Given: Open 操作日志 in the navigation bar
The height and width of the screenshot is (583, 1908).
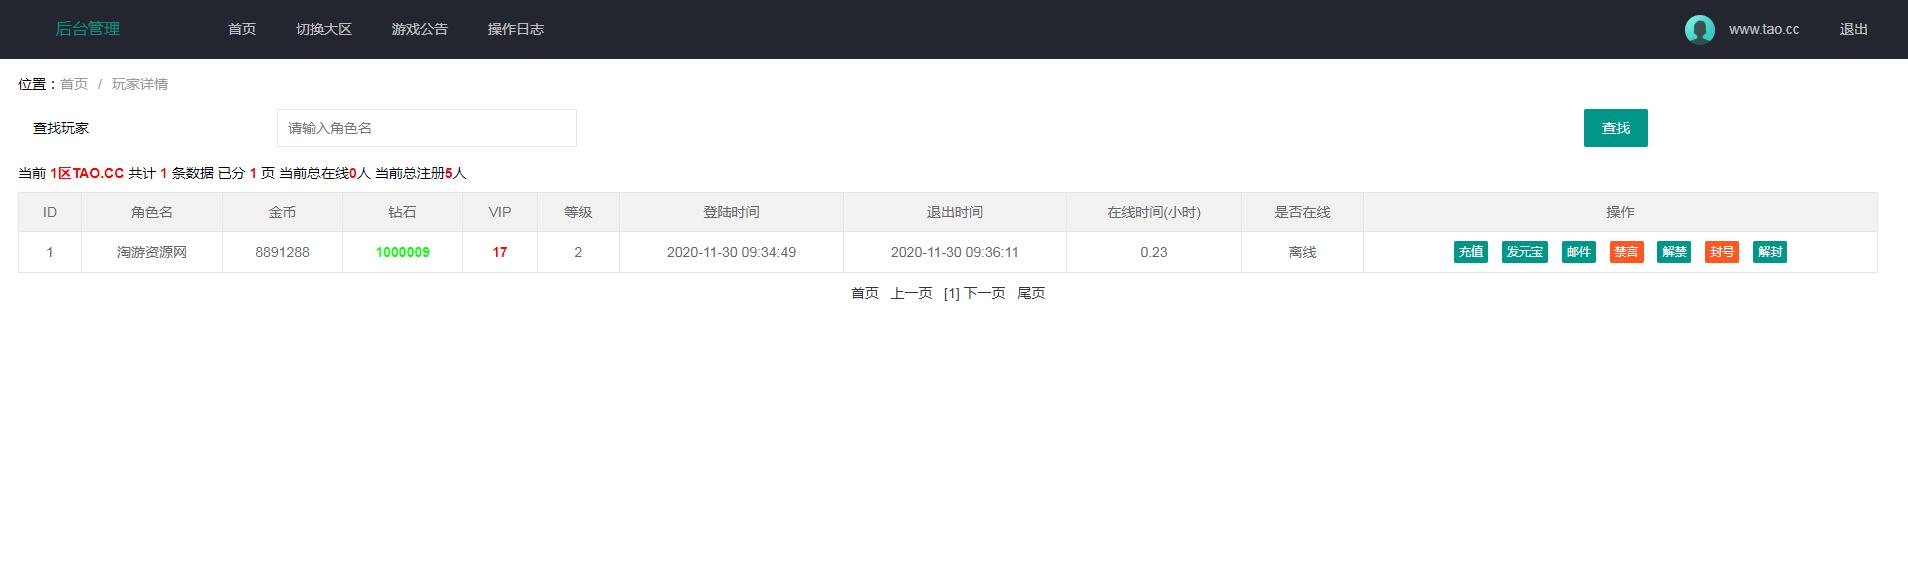Looking at the screenshot, I should pyautogui.click(x=516, y=29).
